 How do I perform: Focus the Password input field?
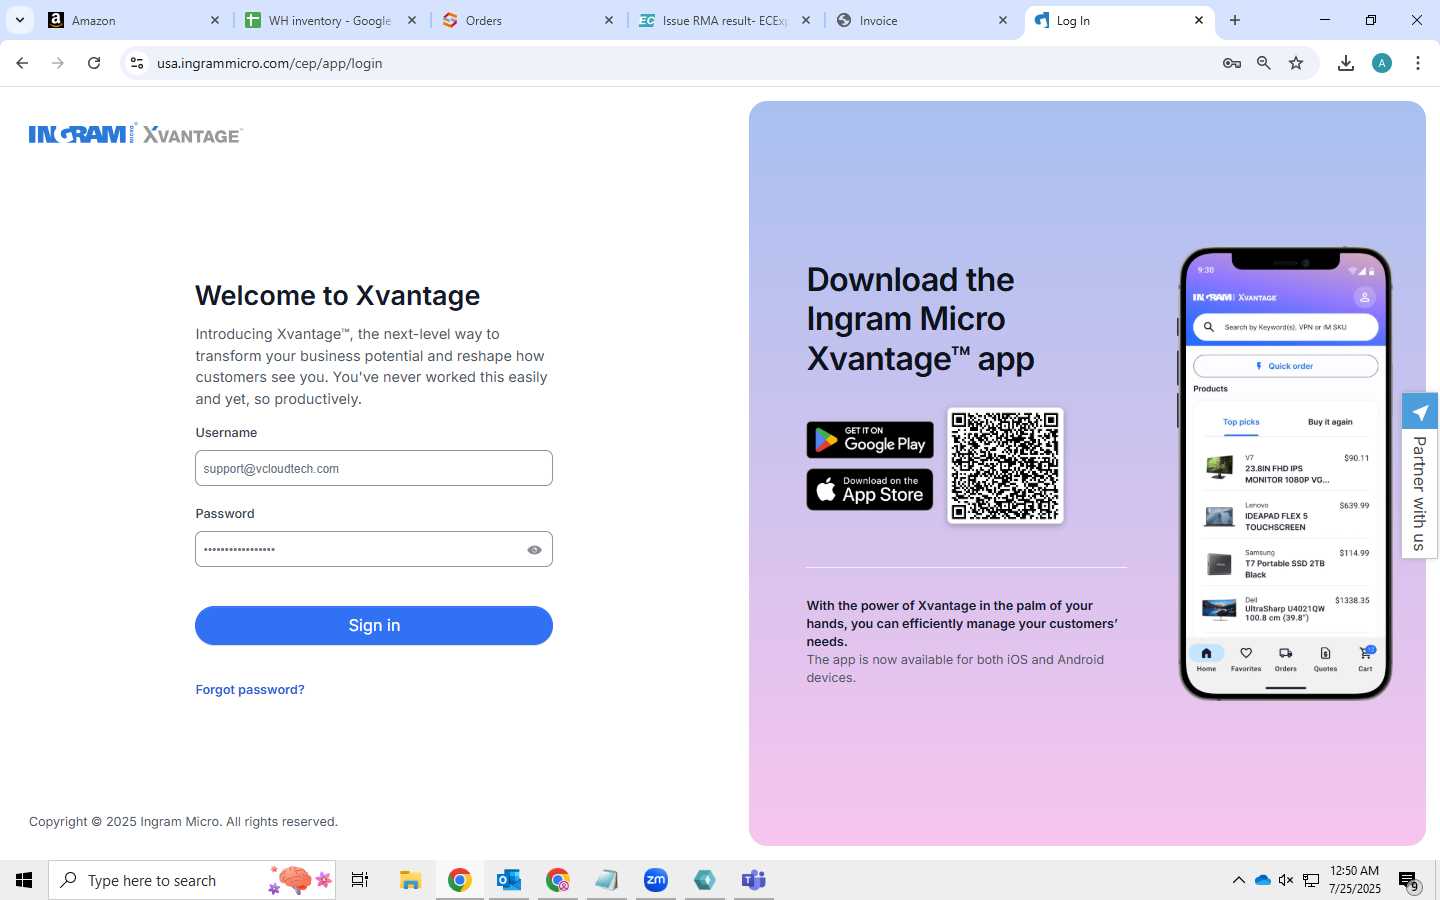click(x=374, y=549)
